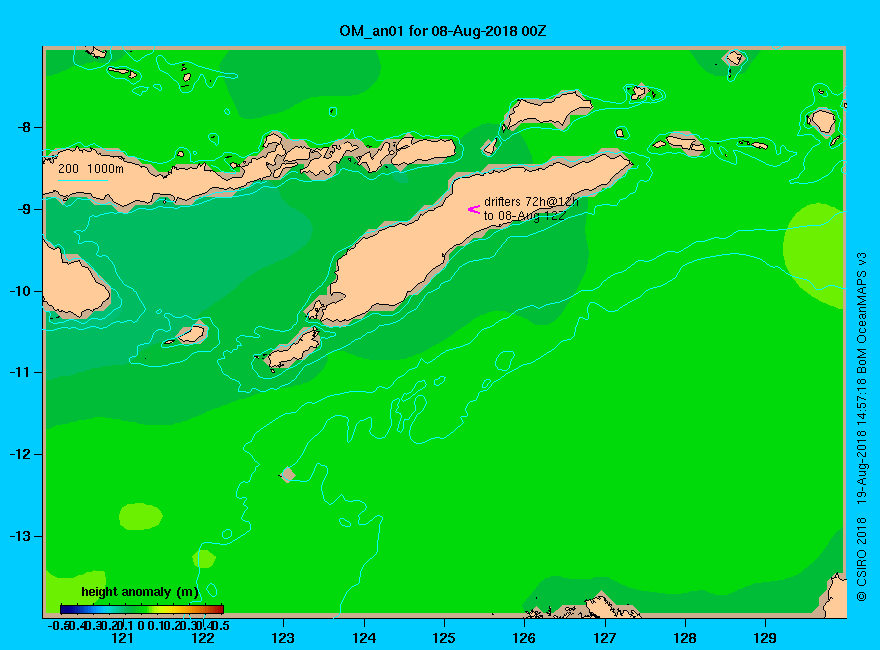The height and width of the screenshot is (650, 880).
Task: Click the small diamond-shaped reef island near 123
Action: coord(288,475)
